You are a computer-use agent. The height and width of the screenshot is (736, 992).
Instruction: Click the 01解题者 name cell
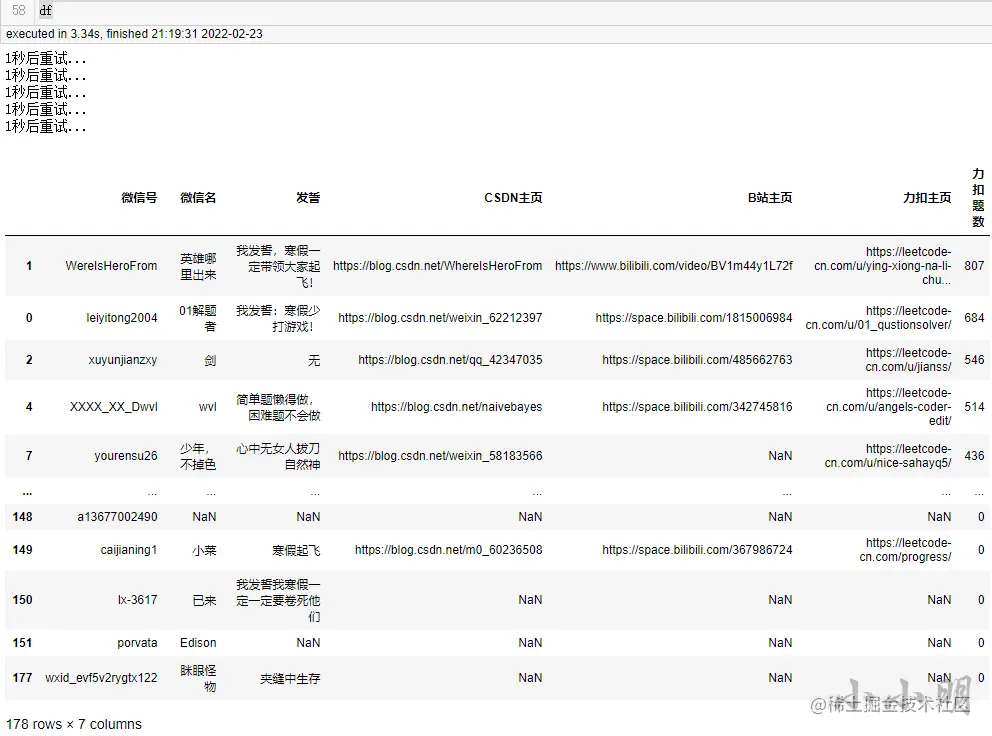[198, 318]
